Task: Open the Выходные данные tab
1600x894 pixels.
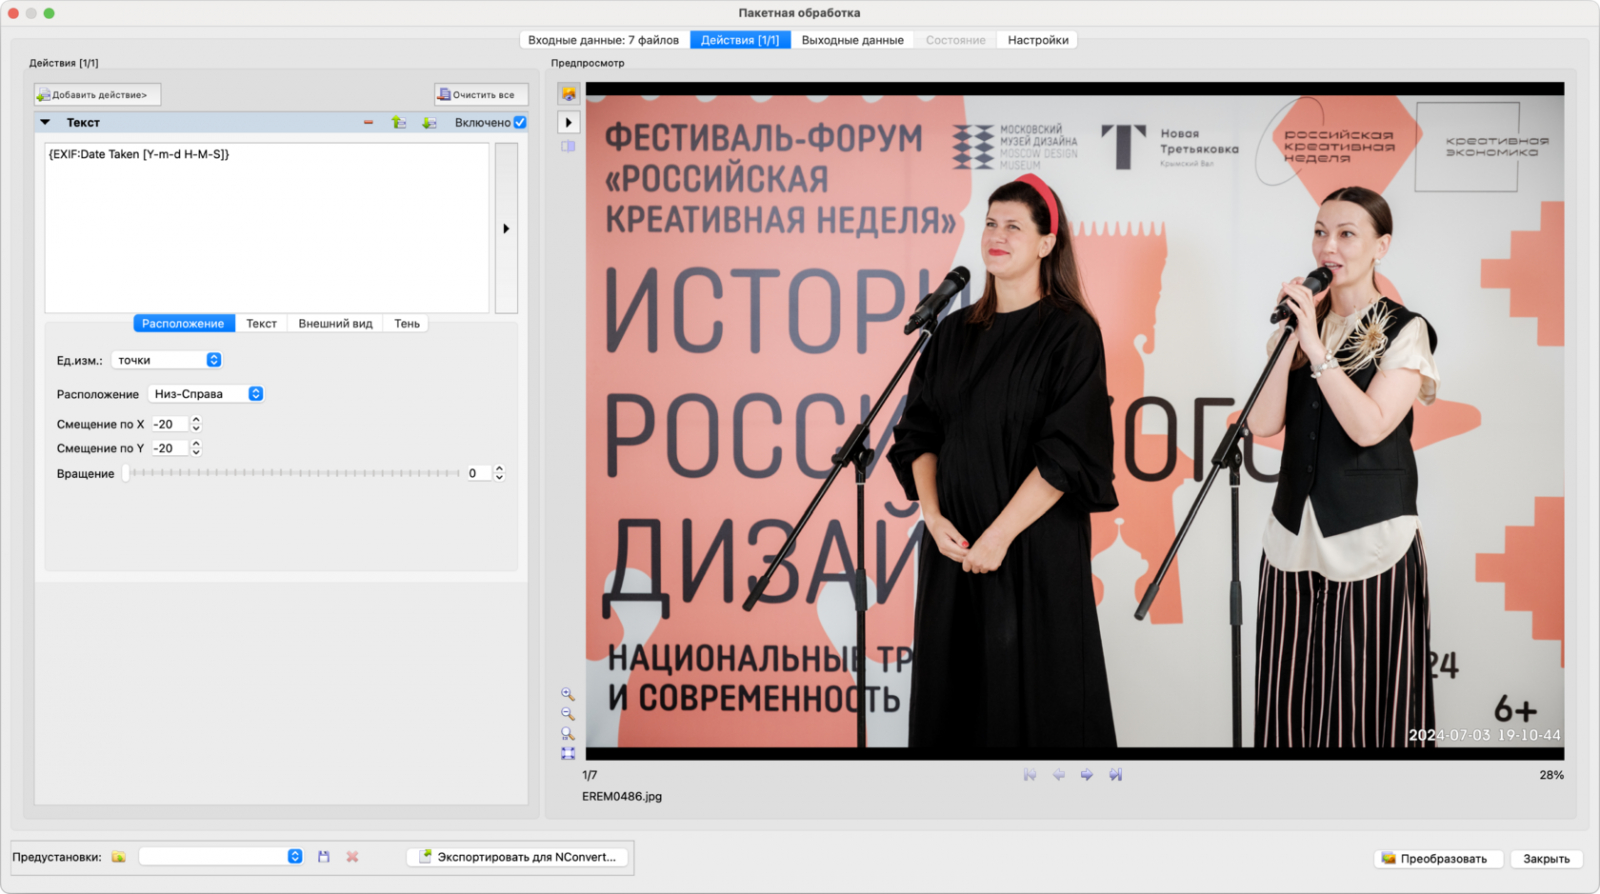Action: click(852, 40)
